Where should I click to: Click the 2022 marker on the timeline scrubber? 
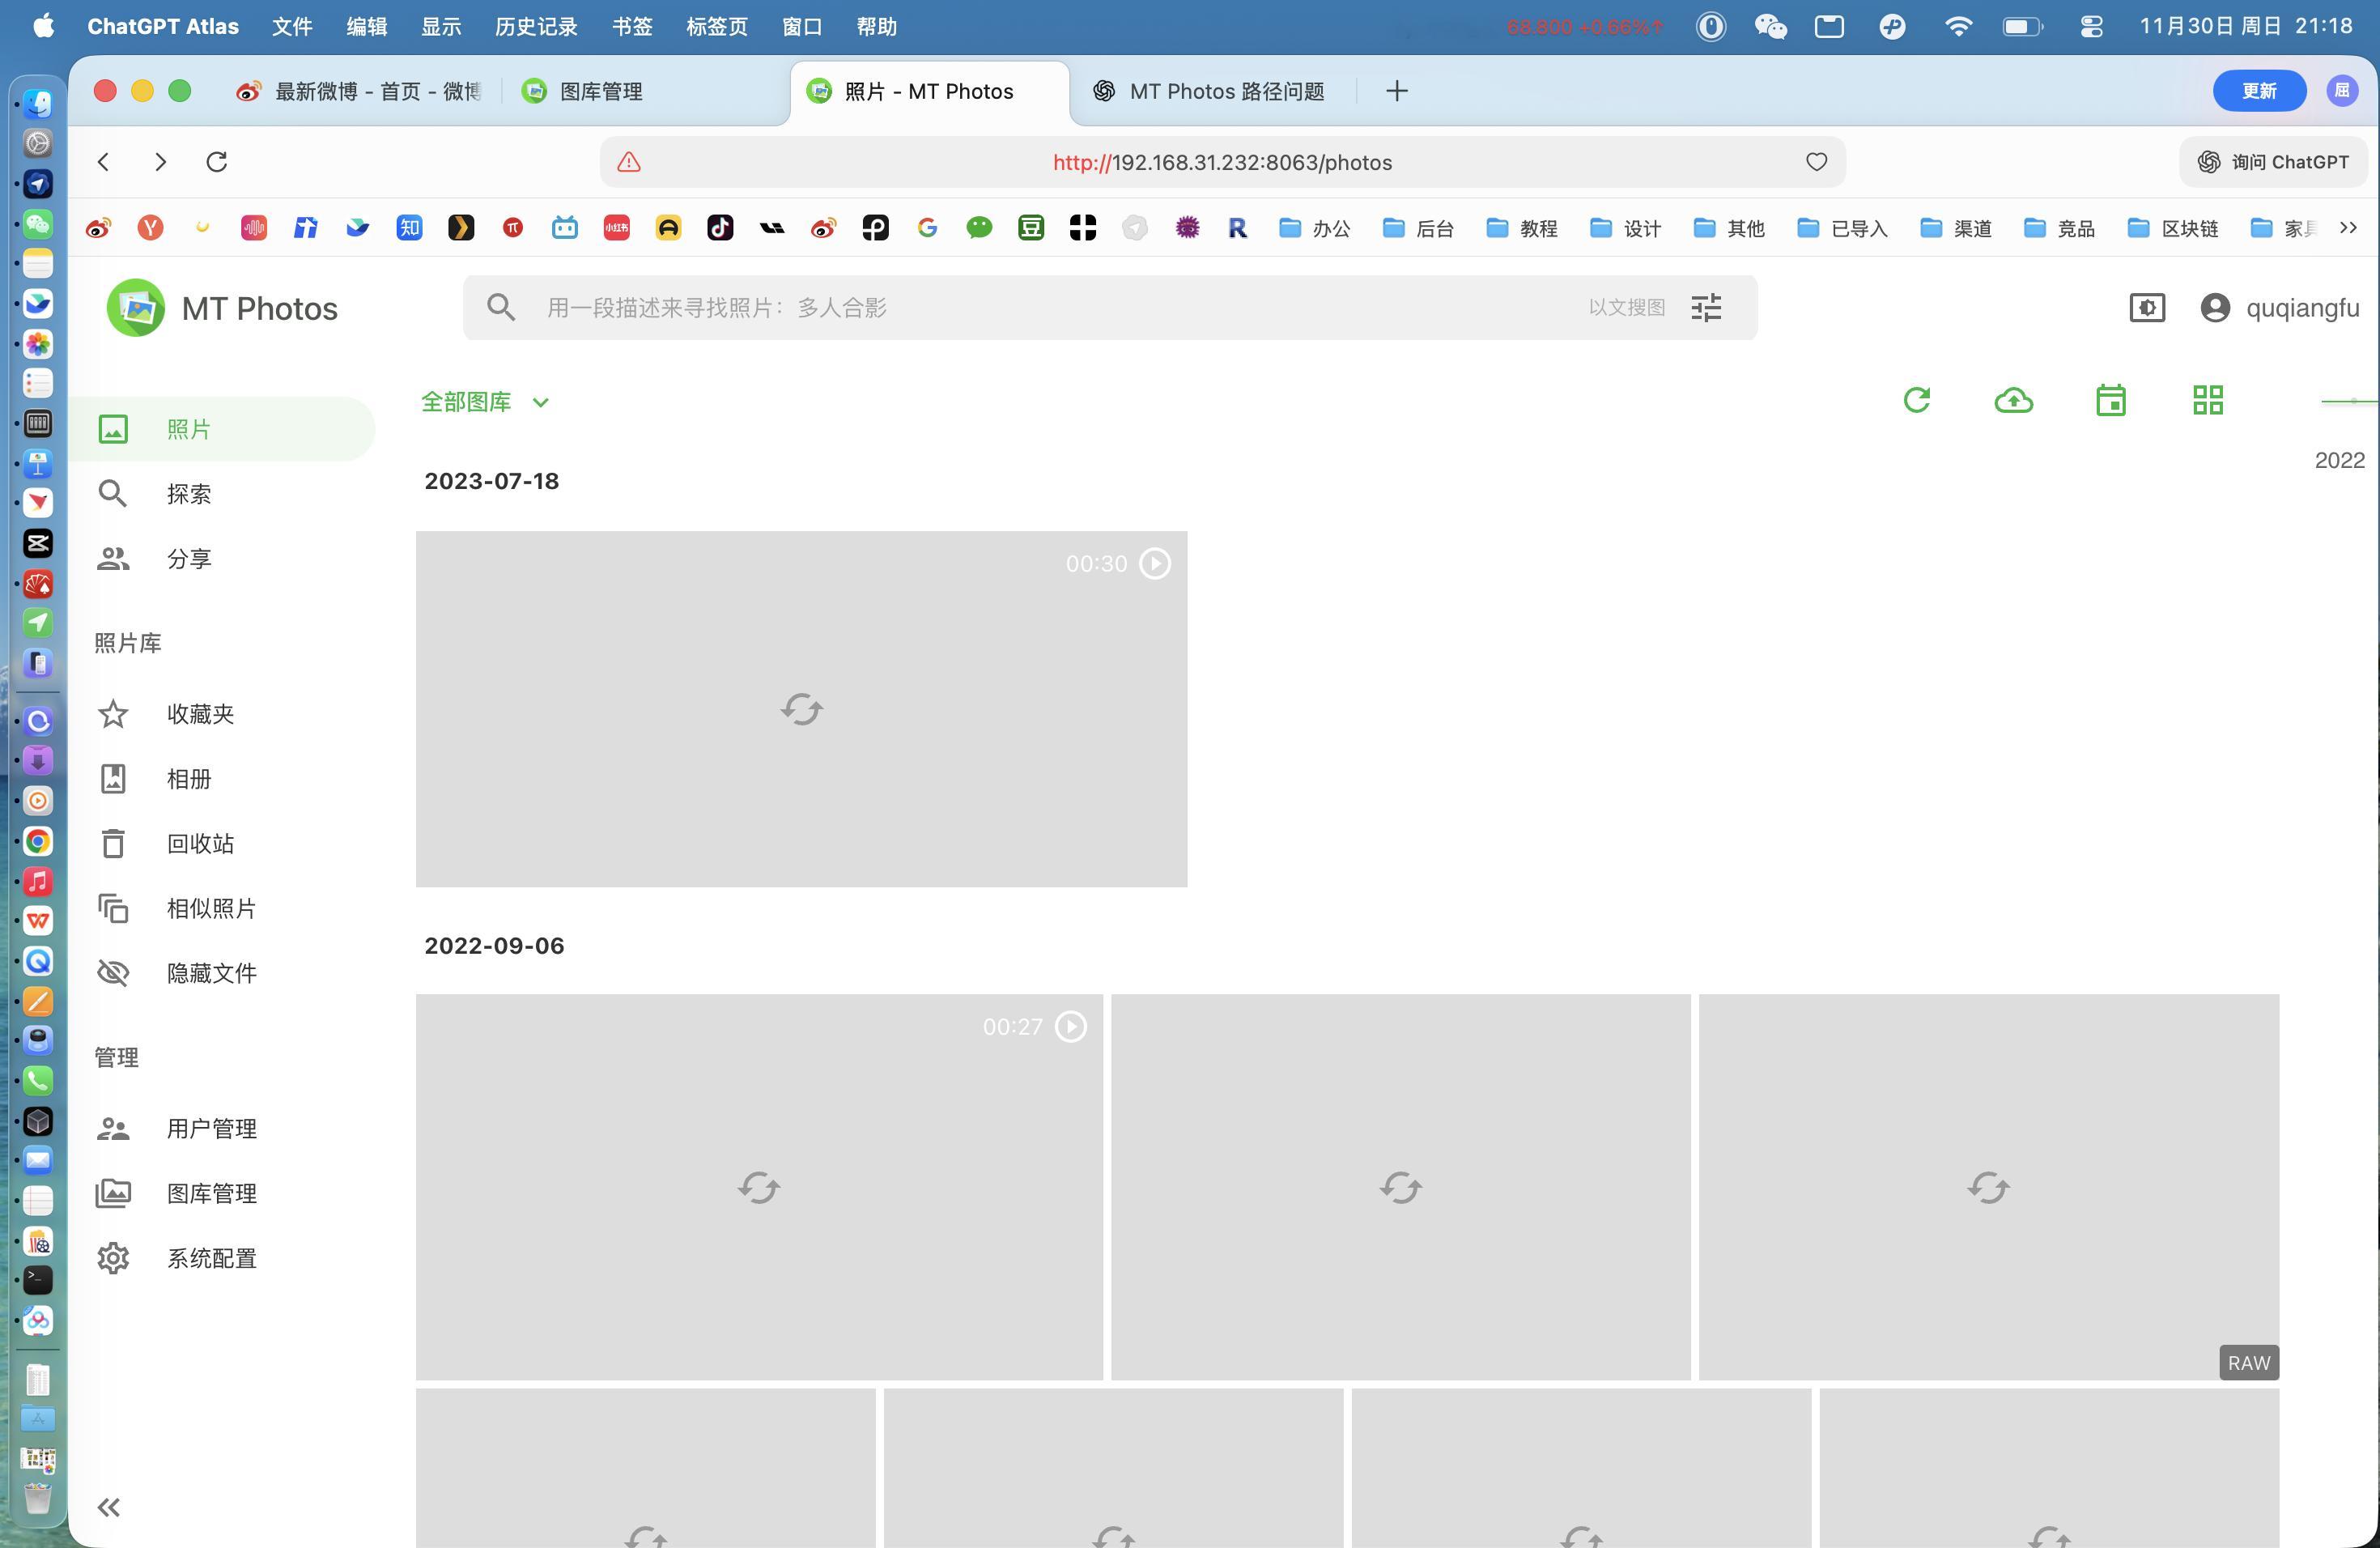[x=2339, y=460]
